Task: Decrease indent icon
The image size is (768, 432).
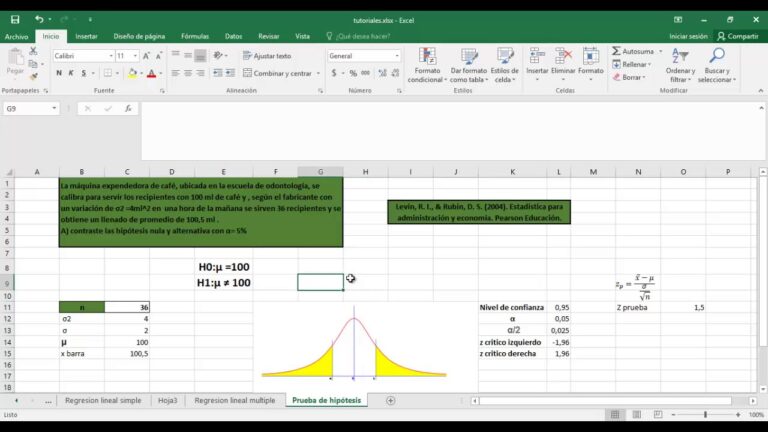Action: [217, 73]
